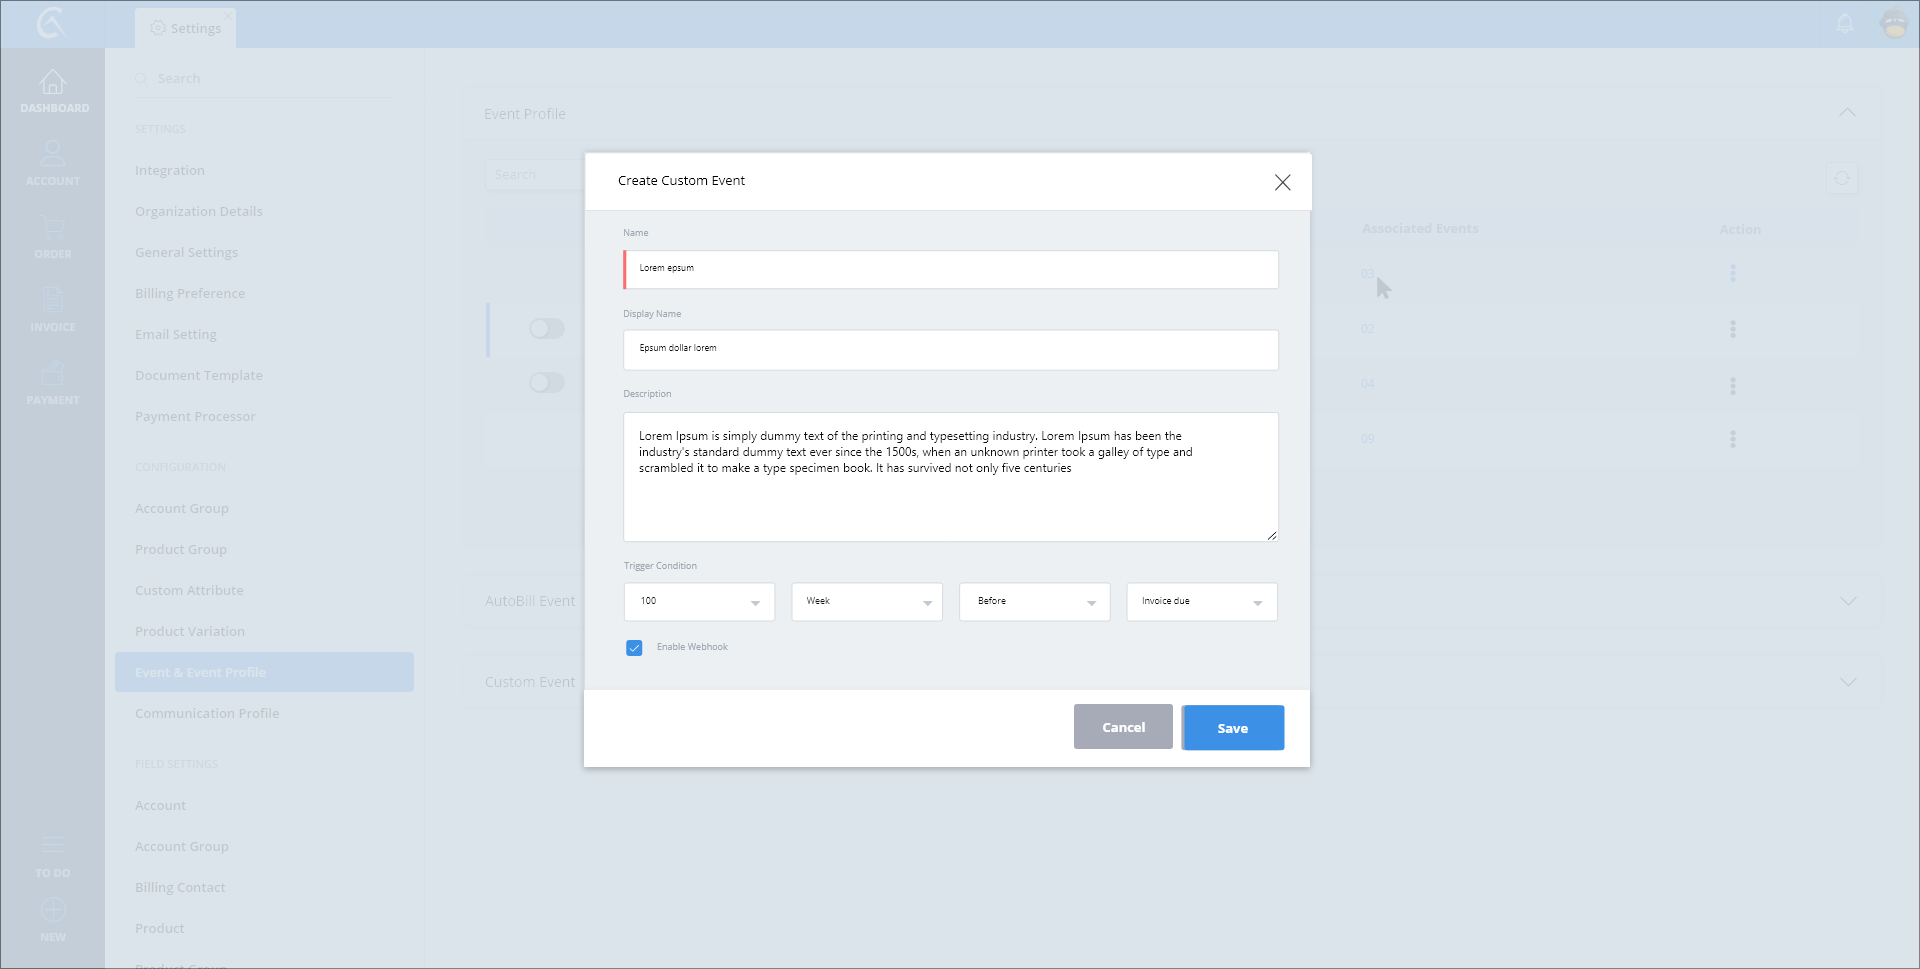Click the Save button

pyautogui.click(x=1232, y=728)
